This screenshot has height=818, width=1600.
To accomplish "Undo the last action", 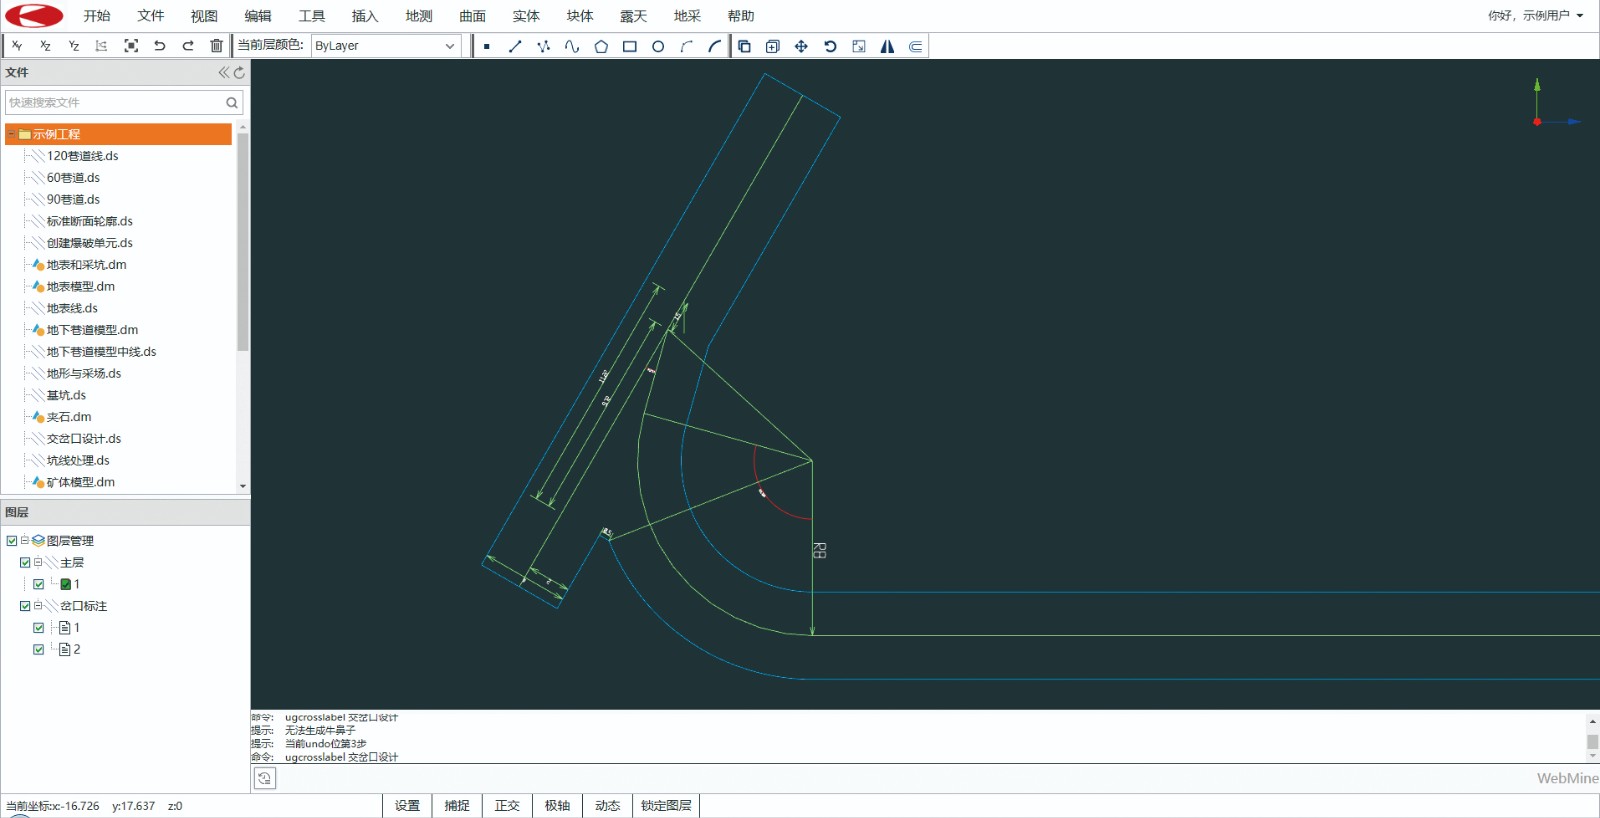I will click(x=159, y=46).
